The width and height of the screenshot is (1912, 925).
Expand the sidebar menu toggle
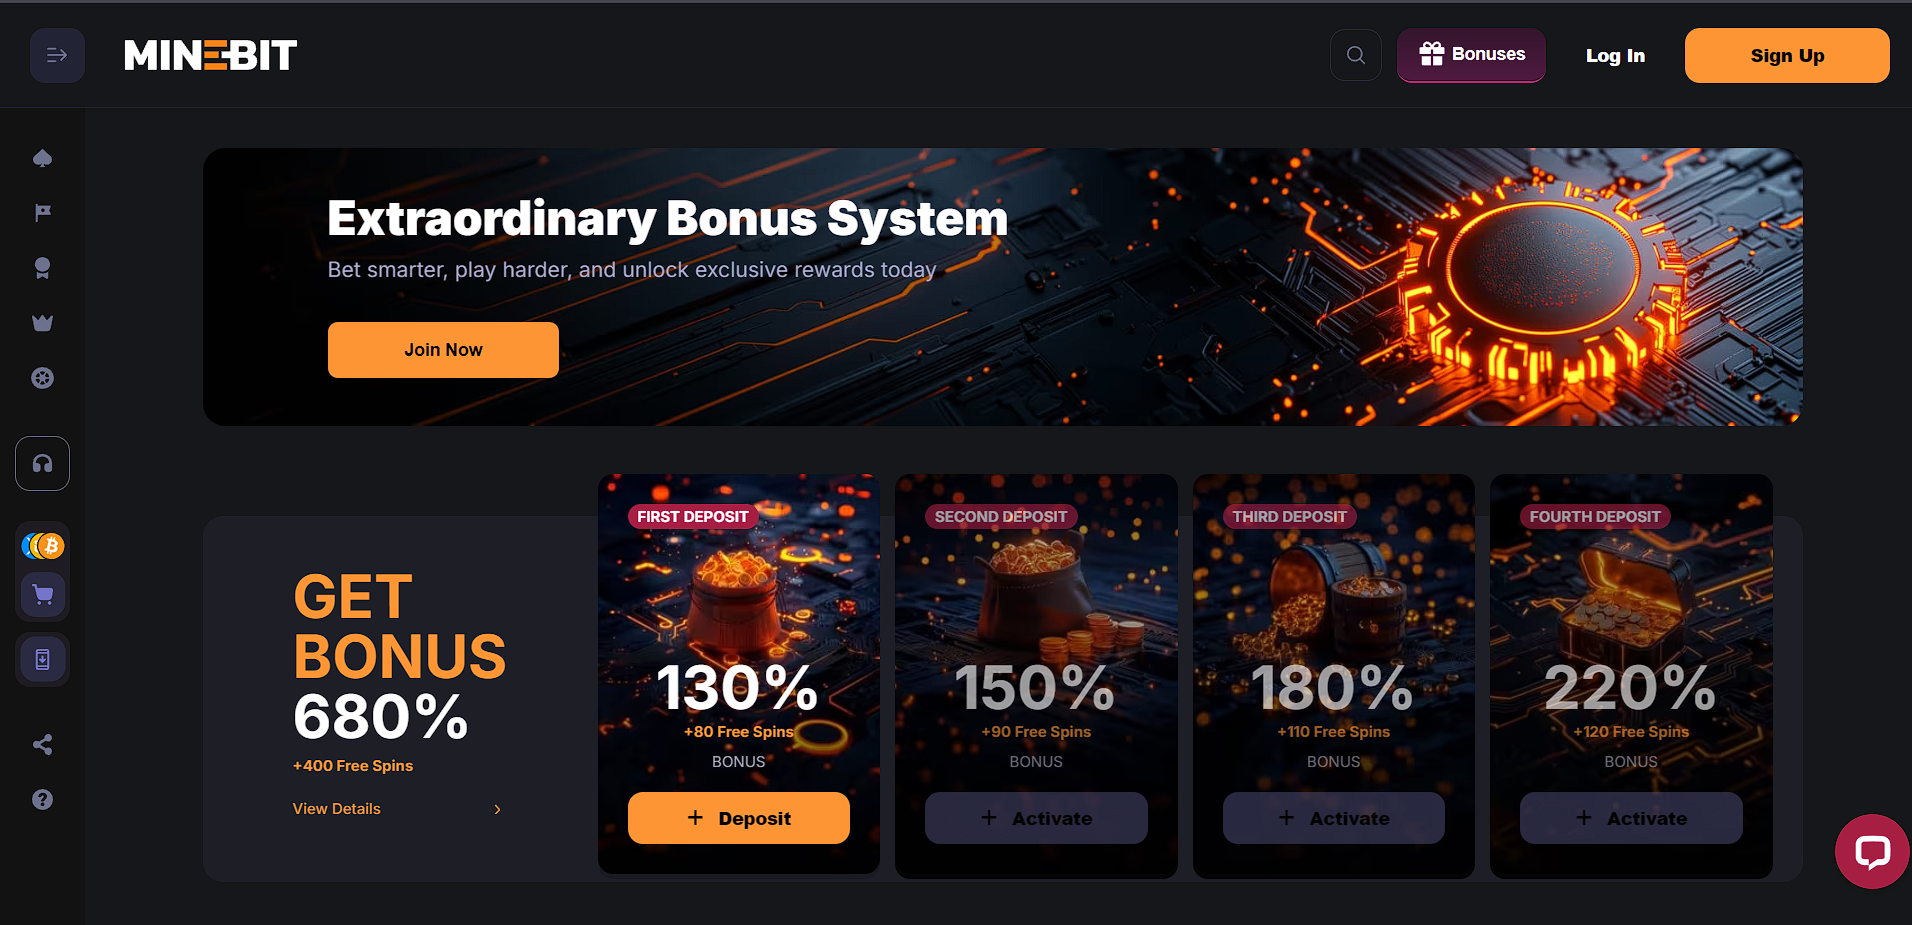(x=57, y=55)
